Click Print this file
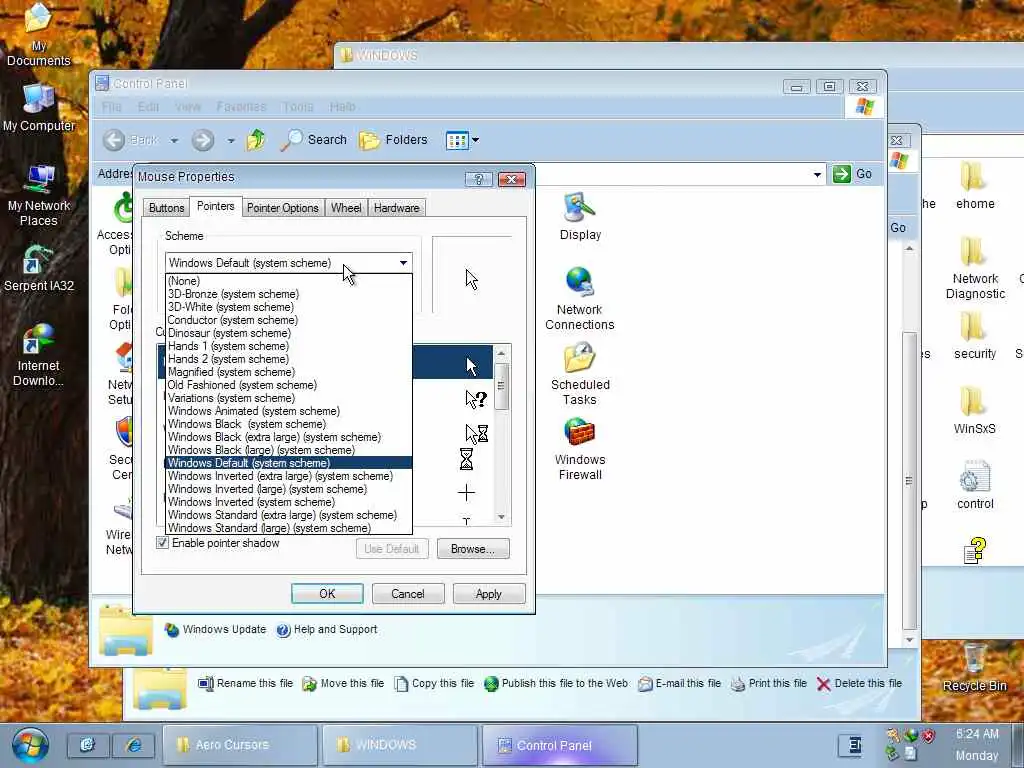 pyautogui.click(x=769, y=683)
